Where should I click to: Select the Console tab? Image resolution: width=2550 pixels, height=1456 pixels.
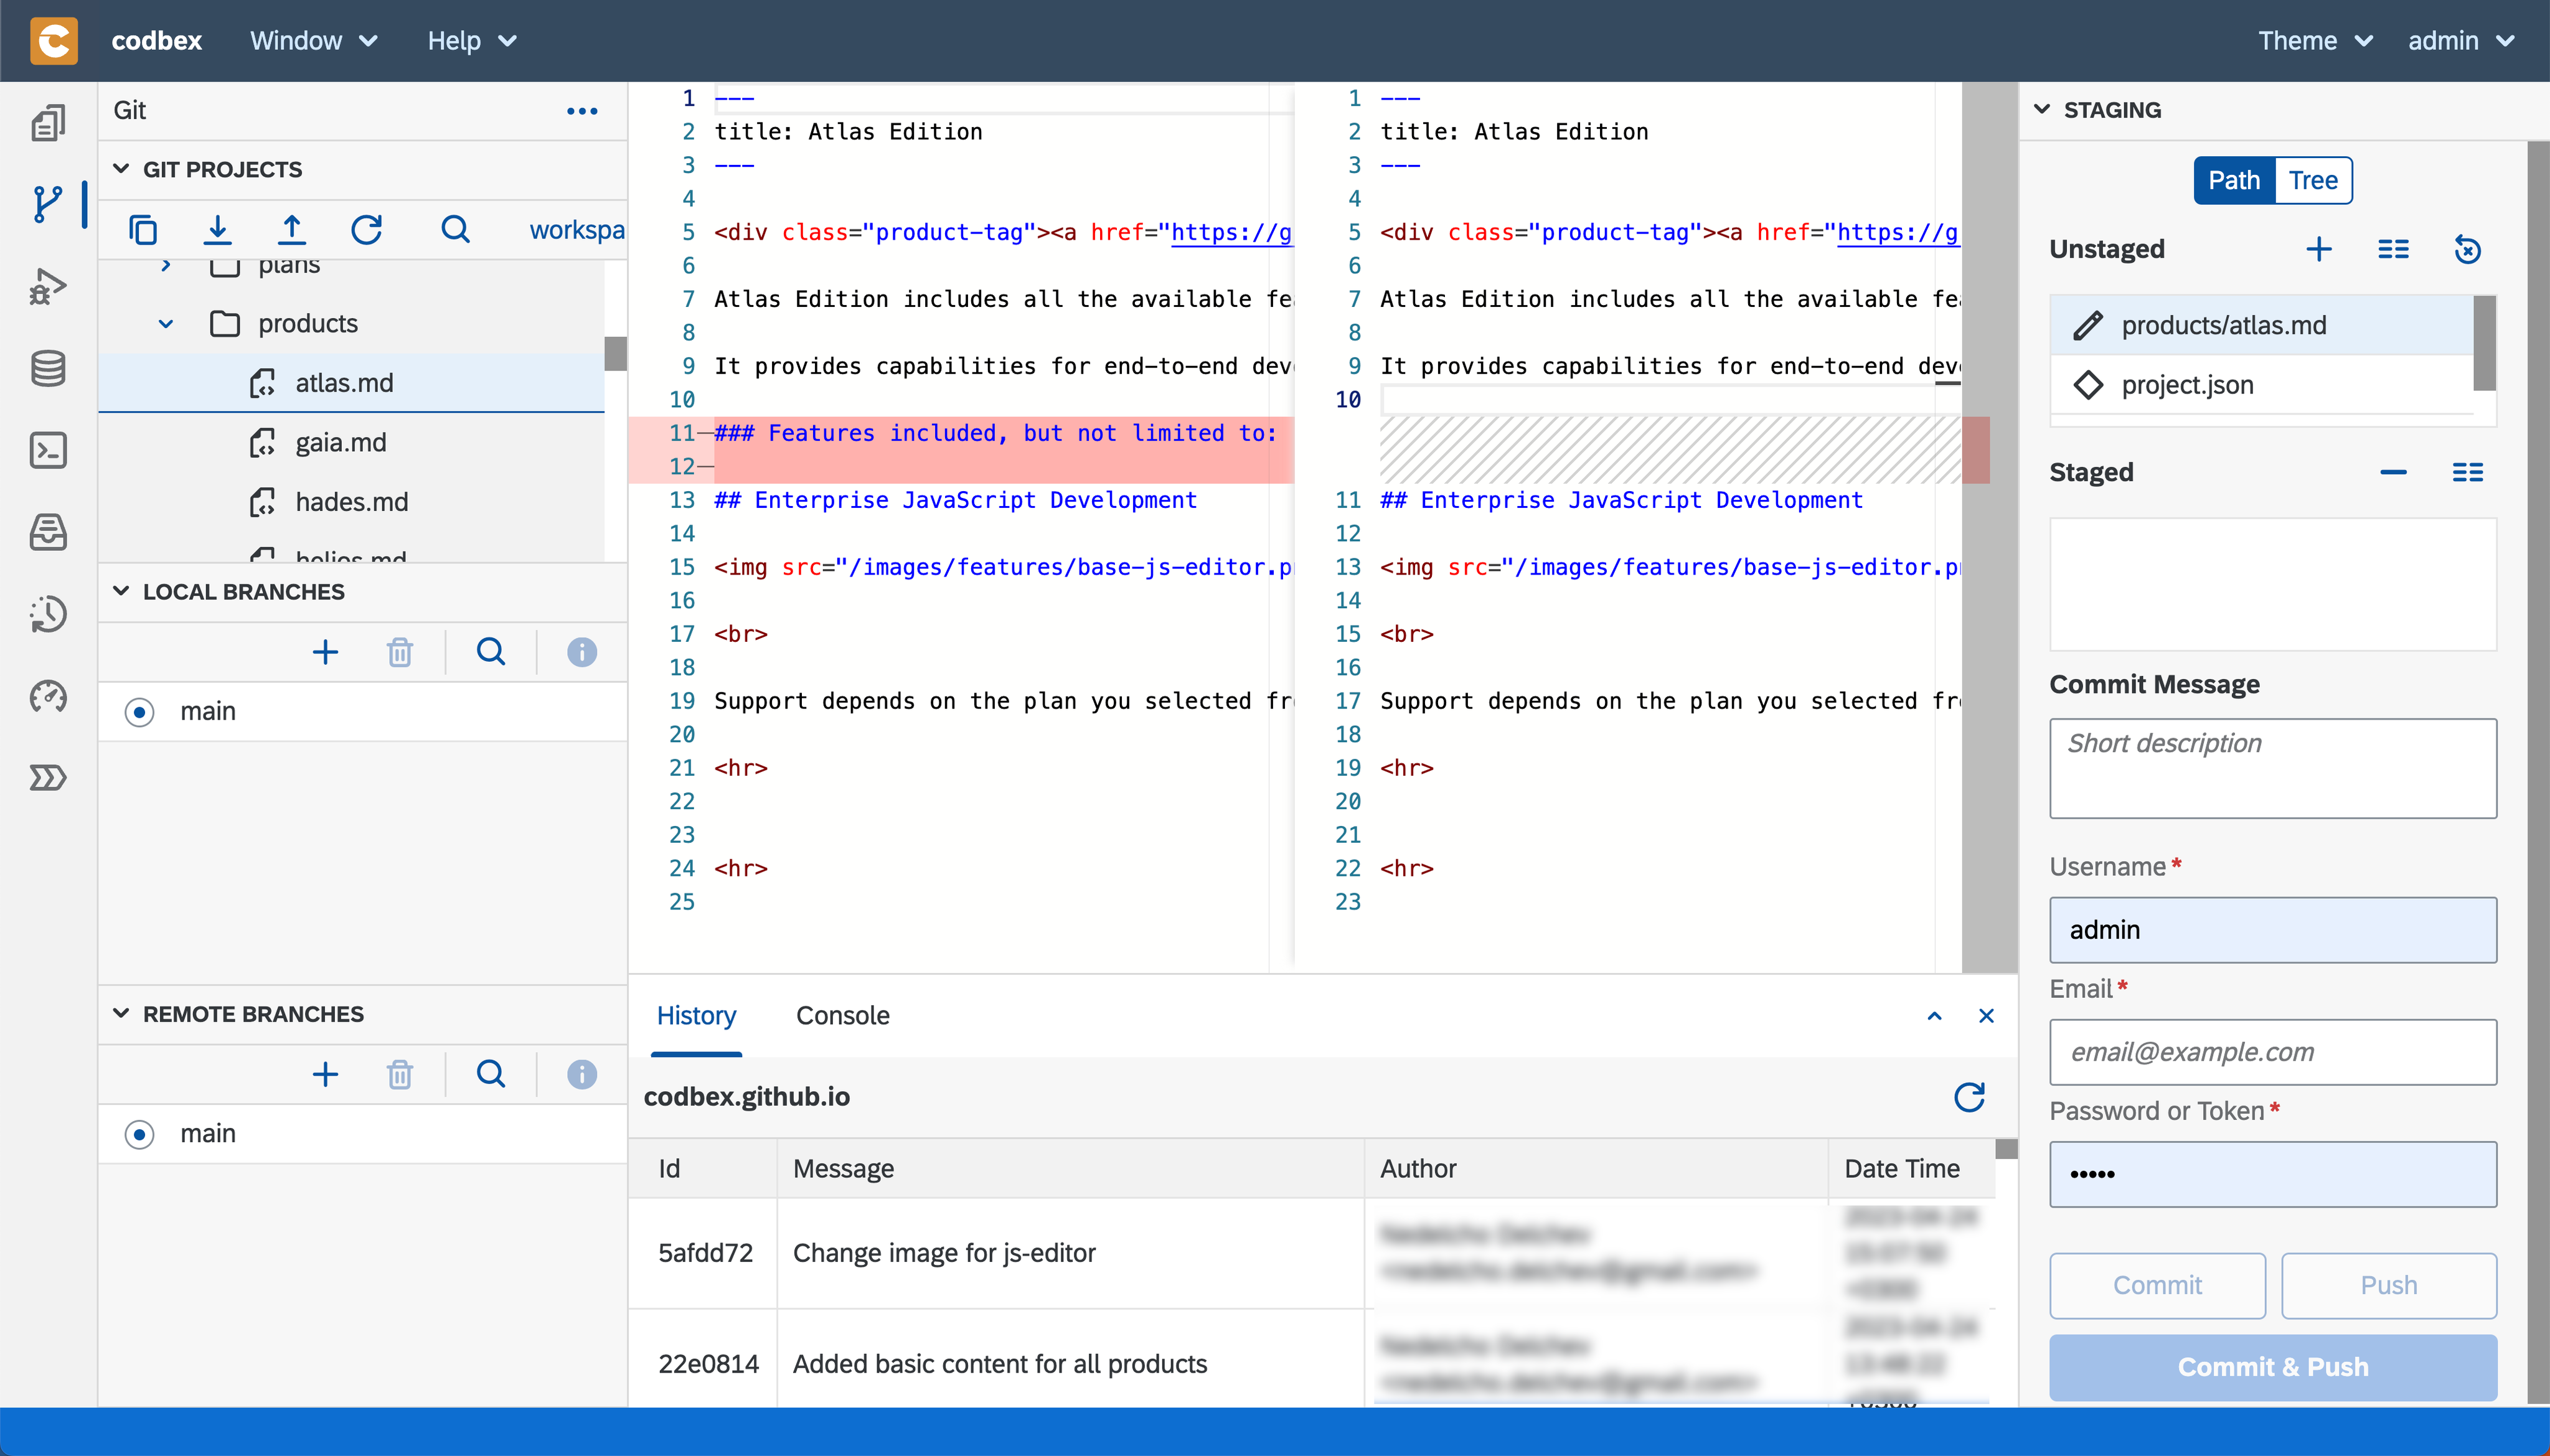tap(842, 1015)
